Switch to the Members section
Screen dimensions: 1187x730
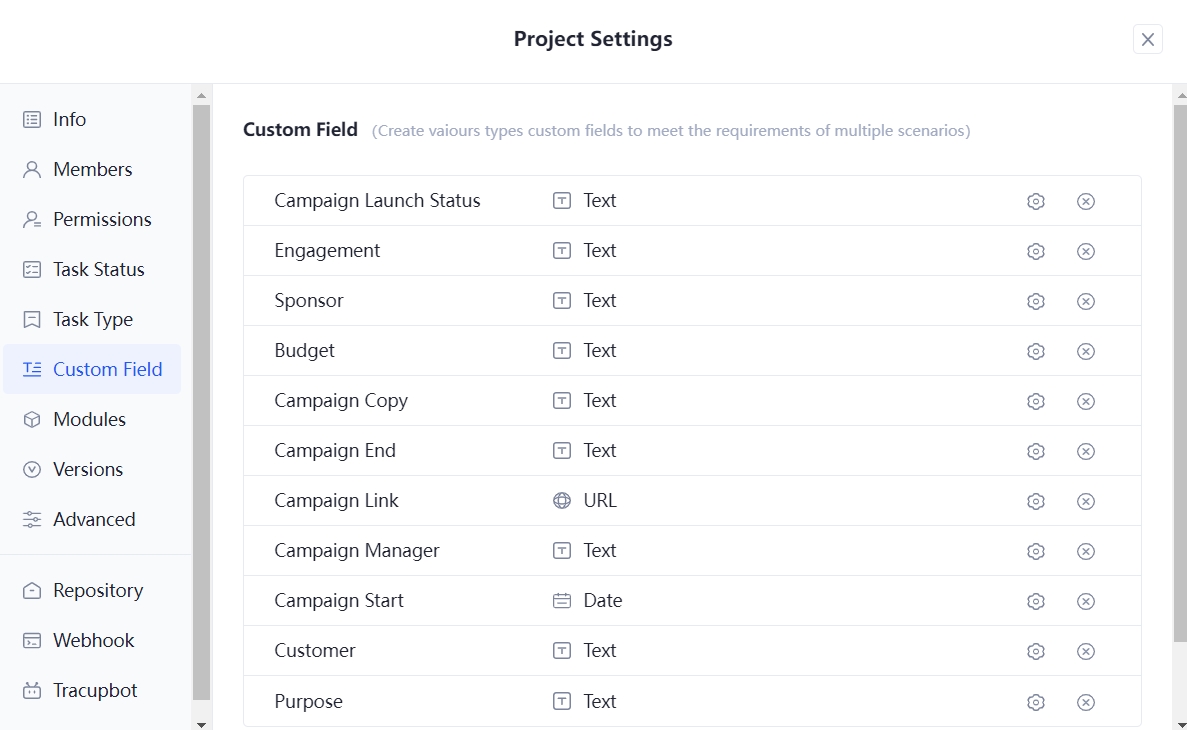92,169
